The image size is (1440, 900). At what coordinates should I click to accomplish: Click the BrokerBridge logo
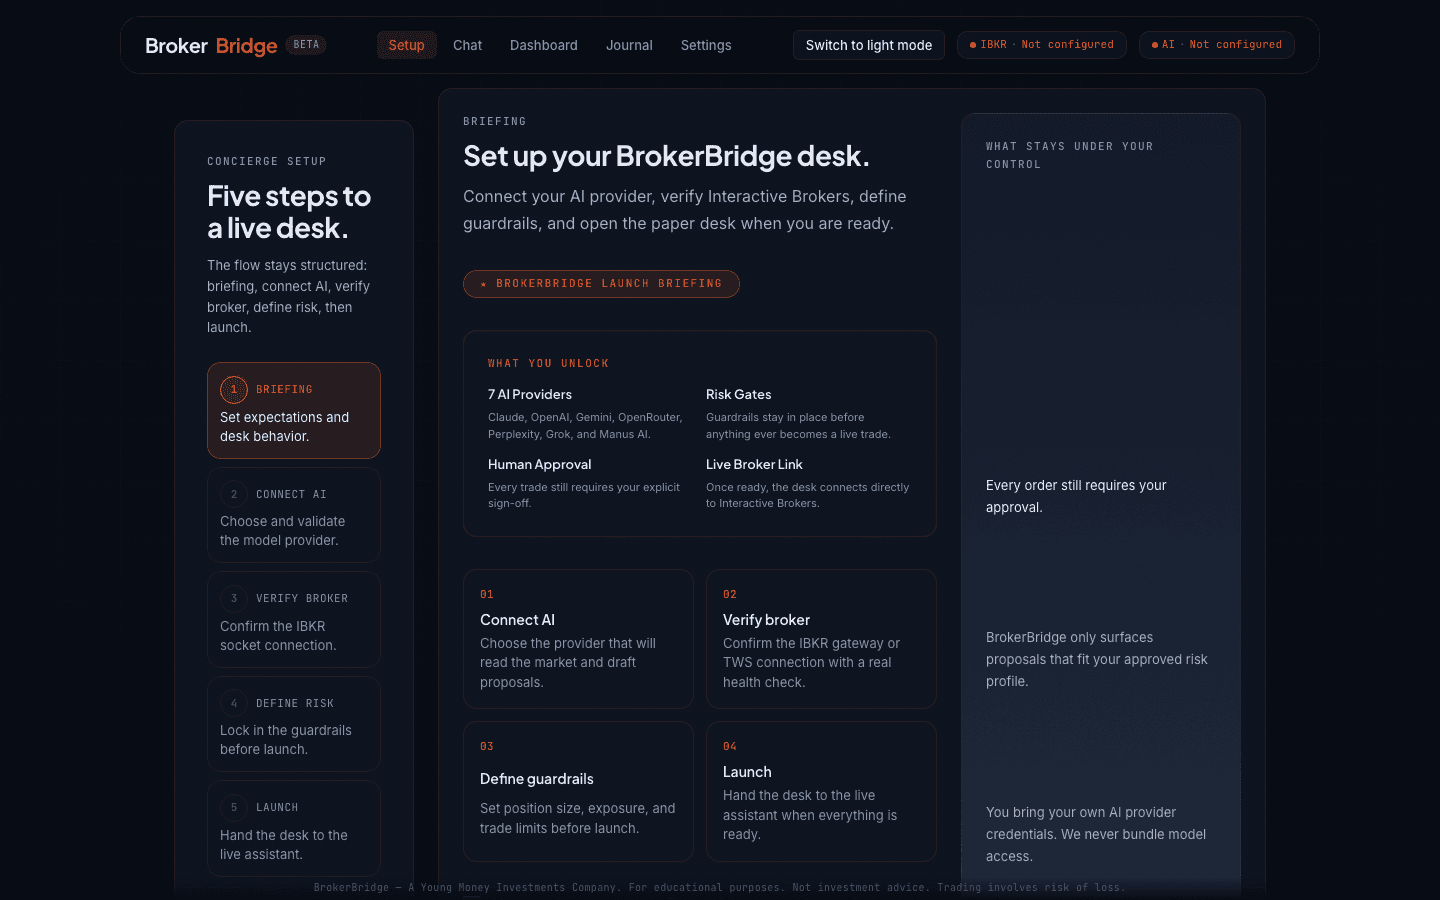[212, 45]
